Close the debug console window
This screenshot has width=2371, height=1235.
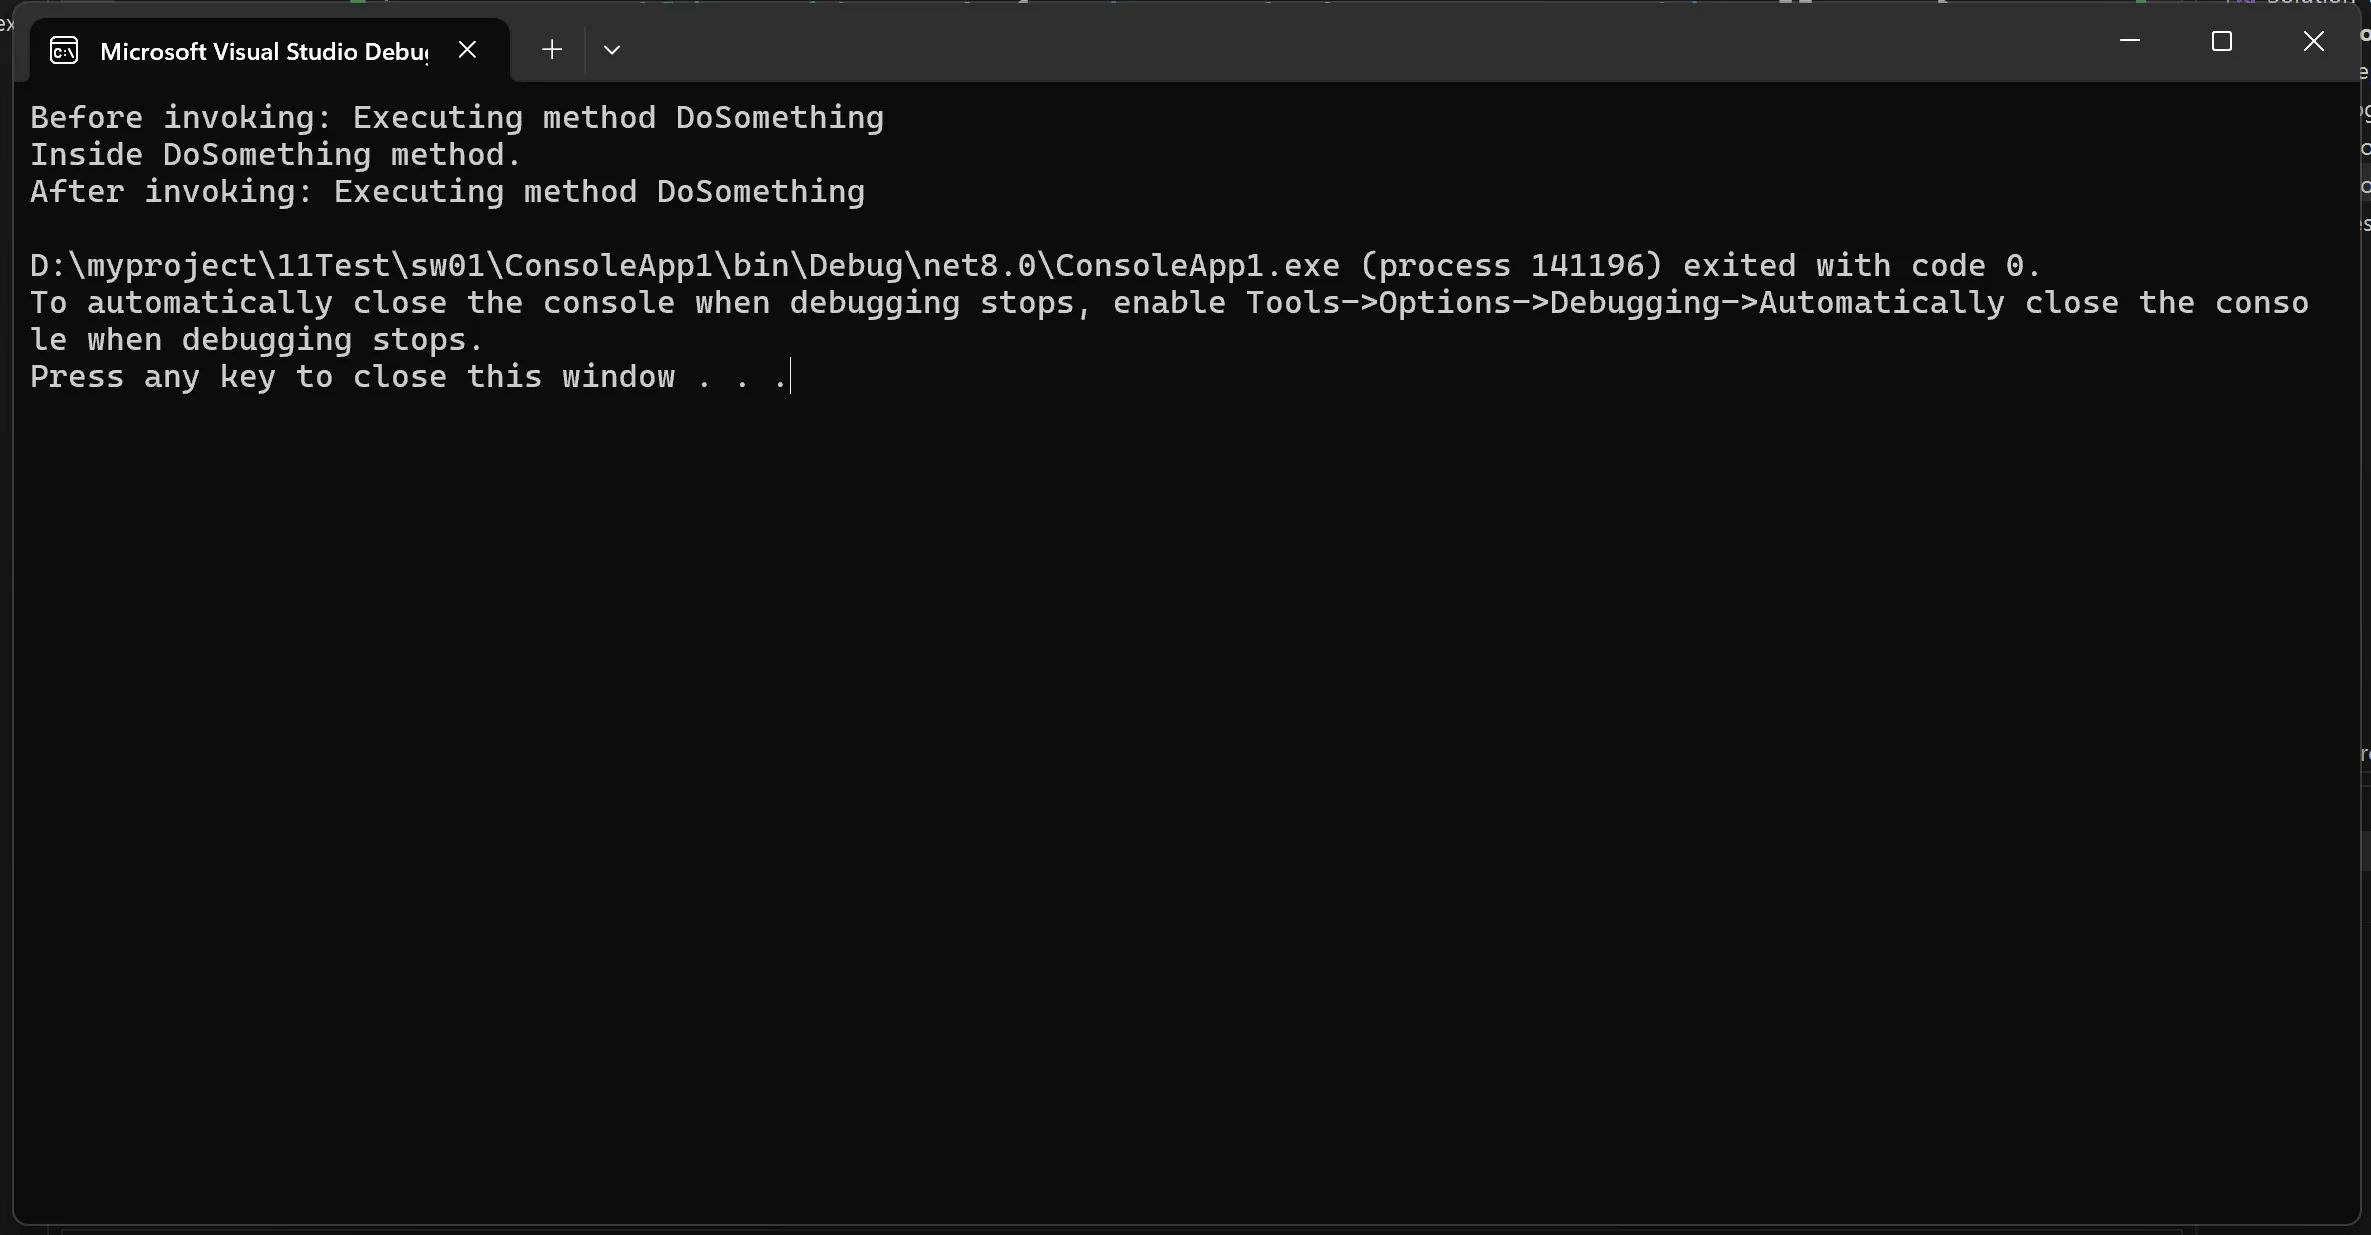pyautogui.click(x=2313, y=41)
